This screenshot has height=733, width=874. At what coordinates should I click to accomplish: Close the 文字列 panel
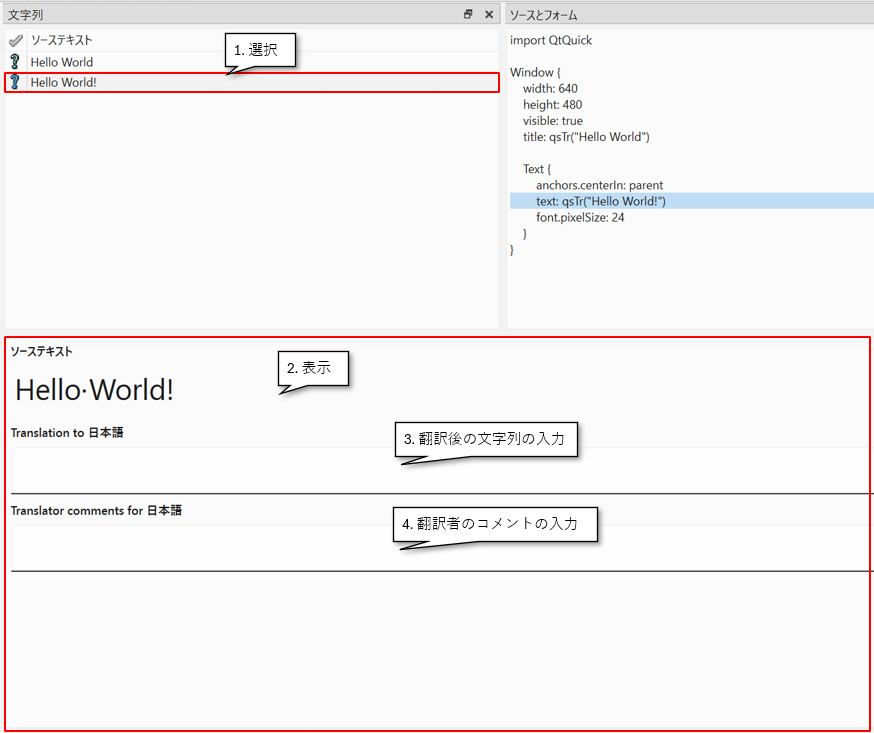[489, 15]
